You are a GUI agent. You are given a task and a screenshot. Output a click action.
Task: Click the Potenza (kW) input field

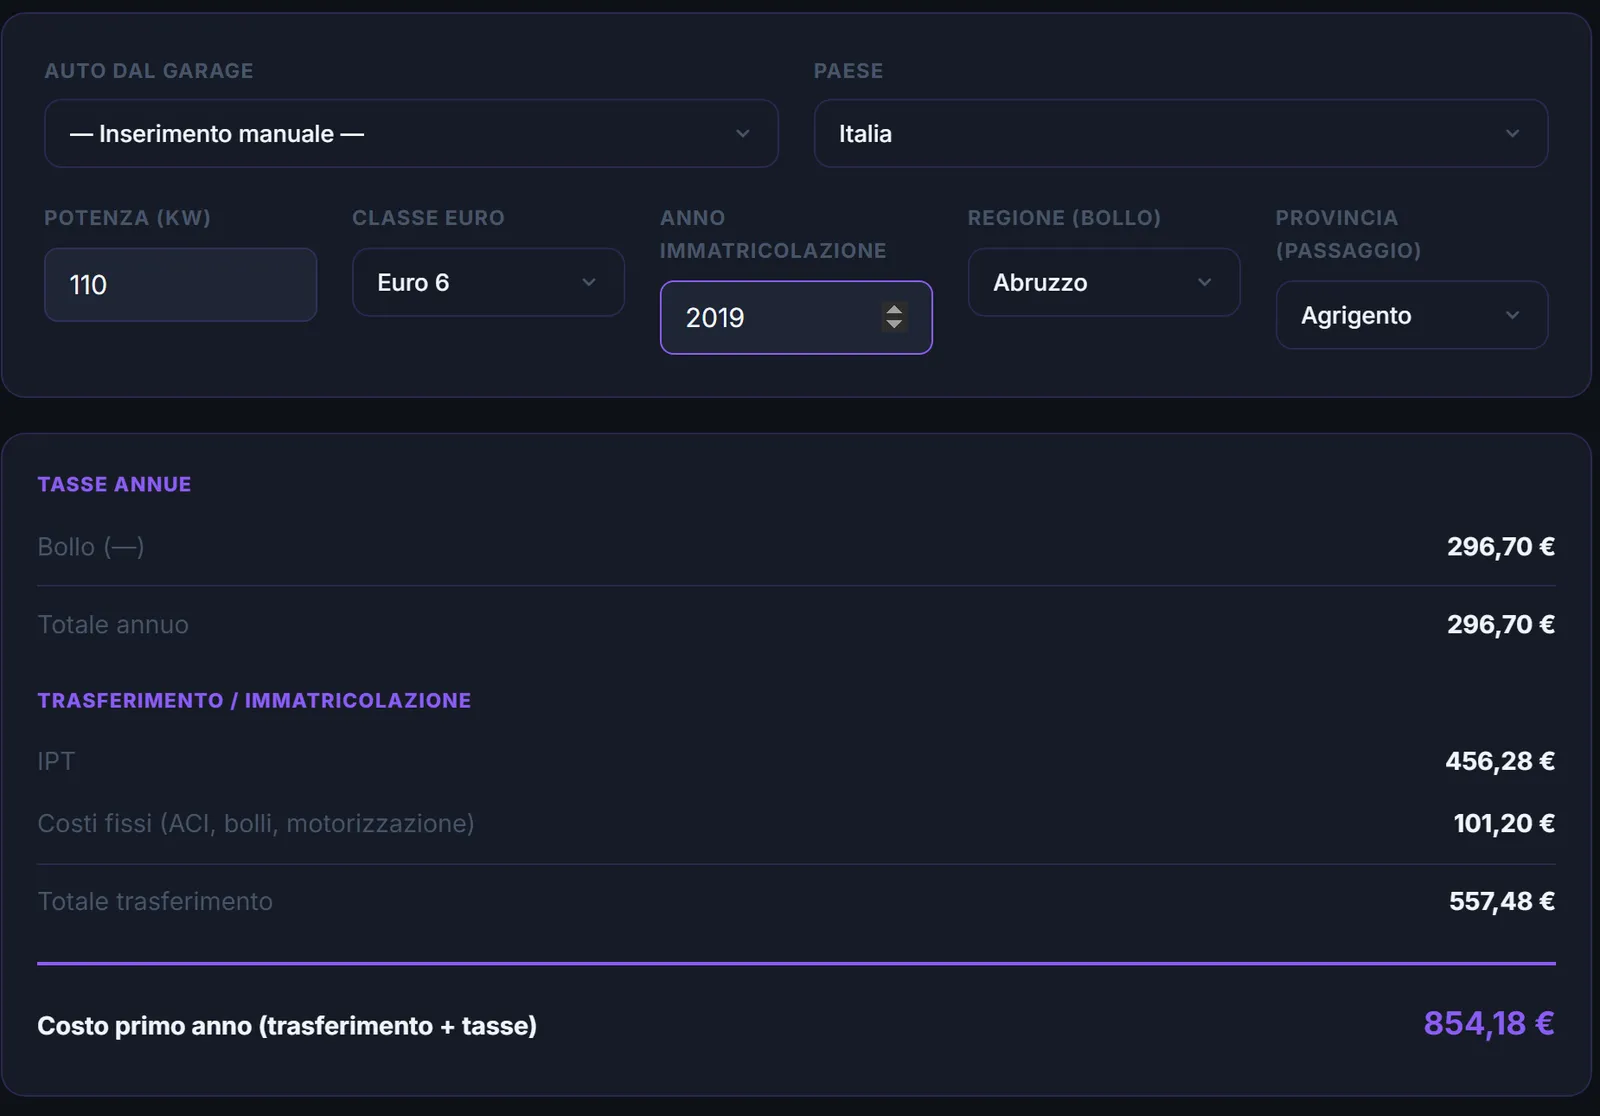click(x=181, y=285)
